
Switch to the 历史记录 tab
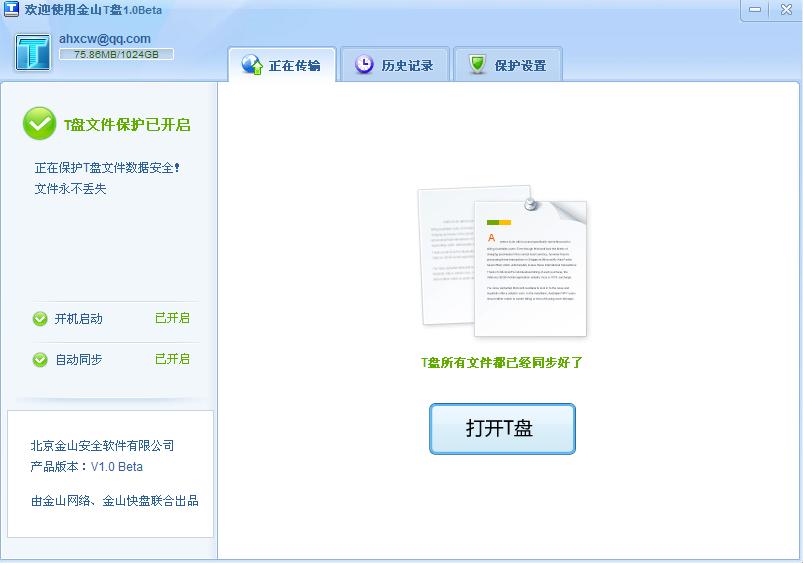pyautogui.click(x=395, y=65)
